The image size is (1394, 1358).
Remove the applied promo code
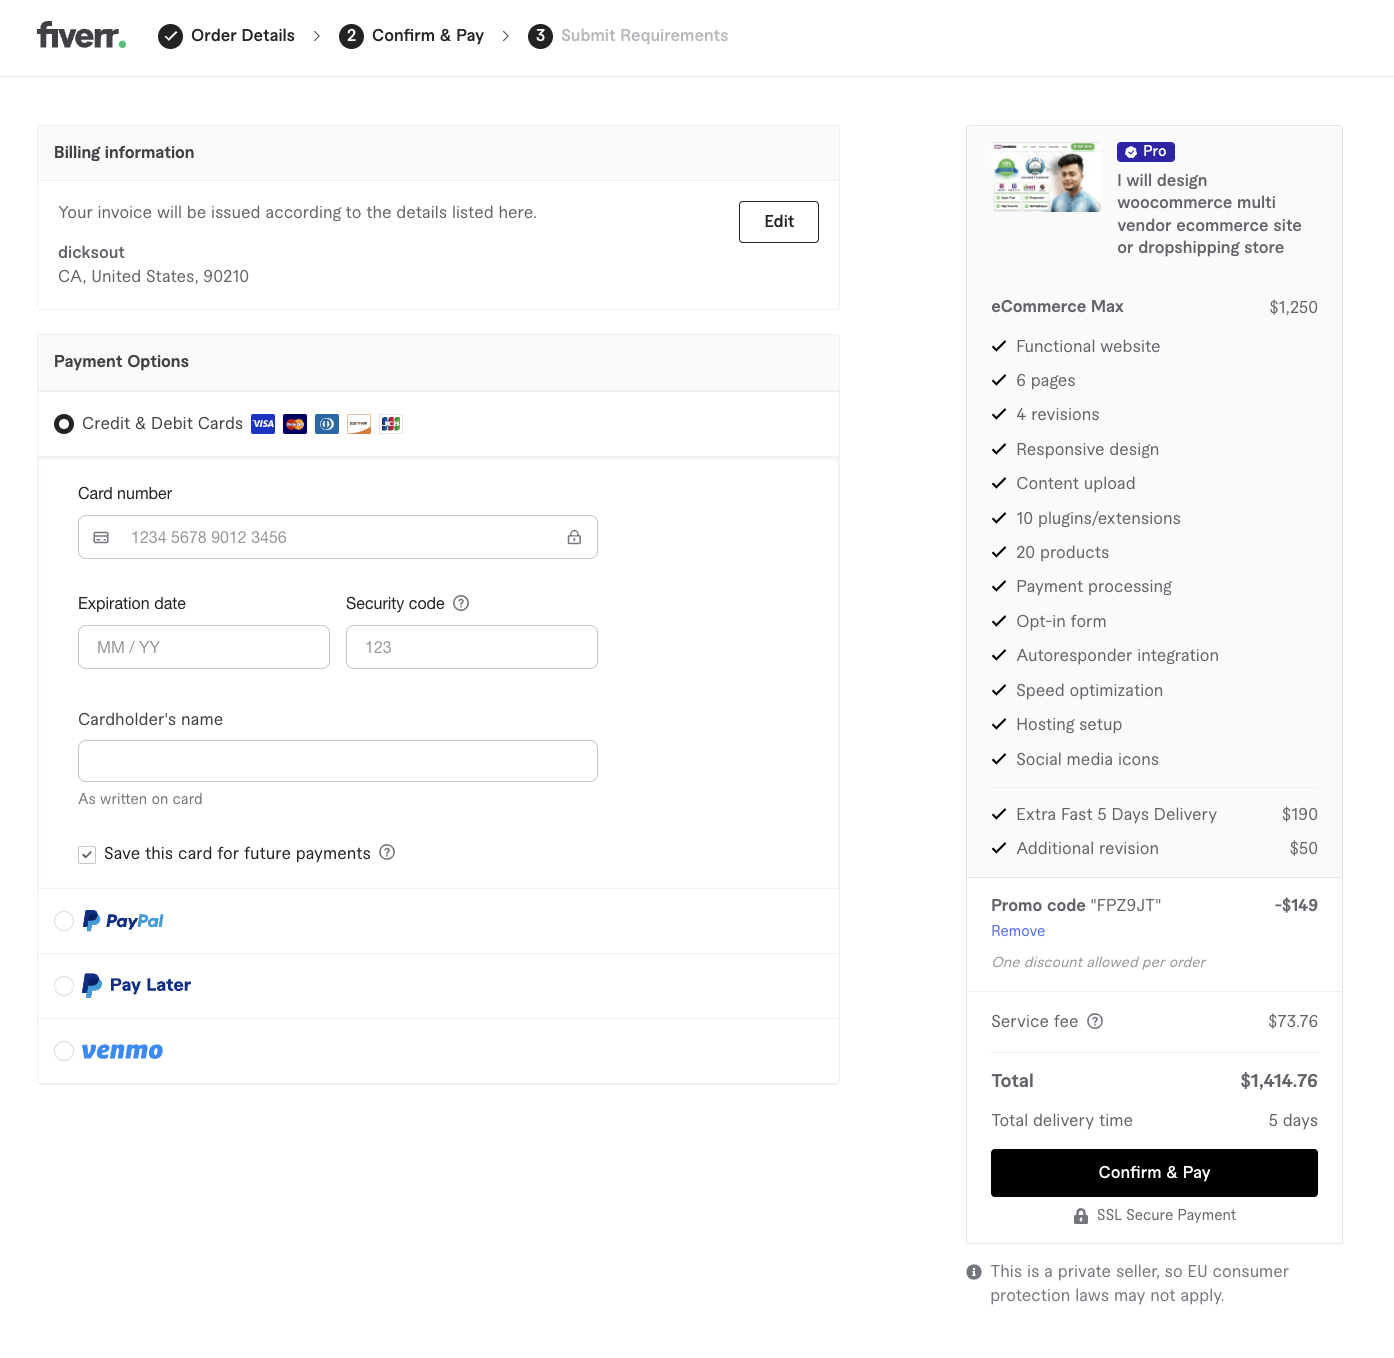click(1017, 931)
